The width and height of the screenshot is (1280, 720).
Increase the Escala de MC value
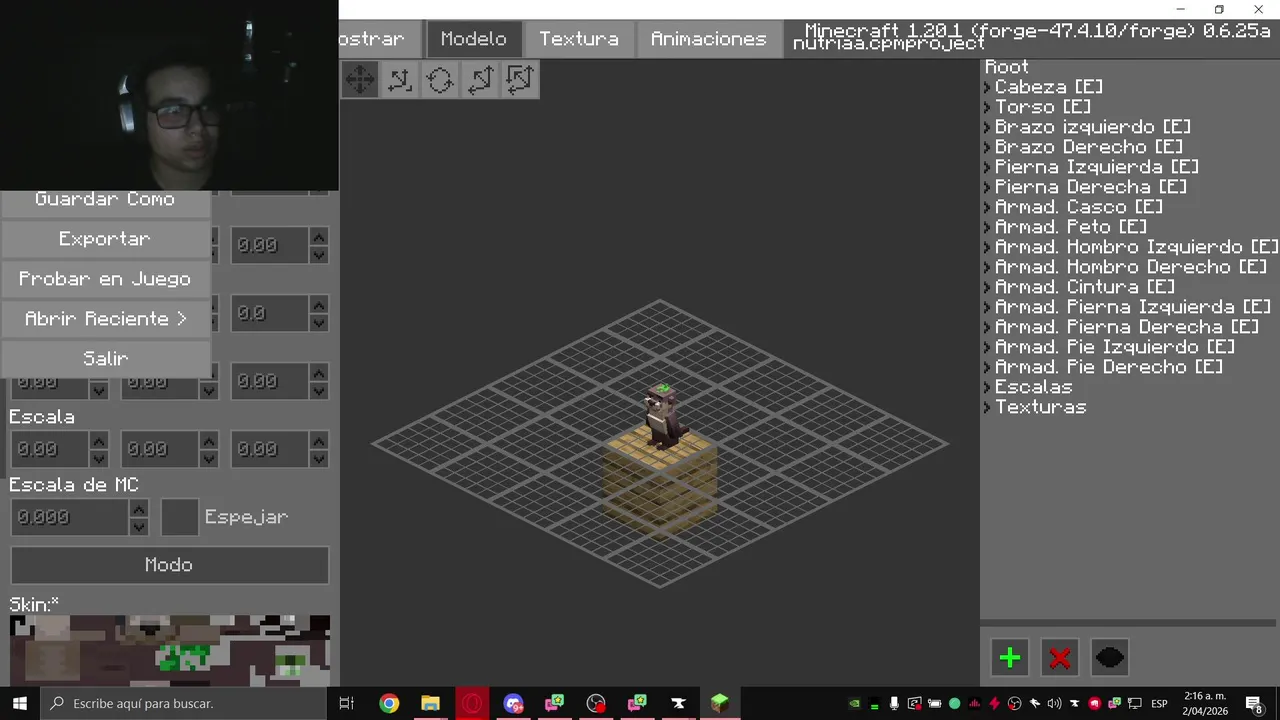tap(139, 509)
